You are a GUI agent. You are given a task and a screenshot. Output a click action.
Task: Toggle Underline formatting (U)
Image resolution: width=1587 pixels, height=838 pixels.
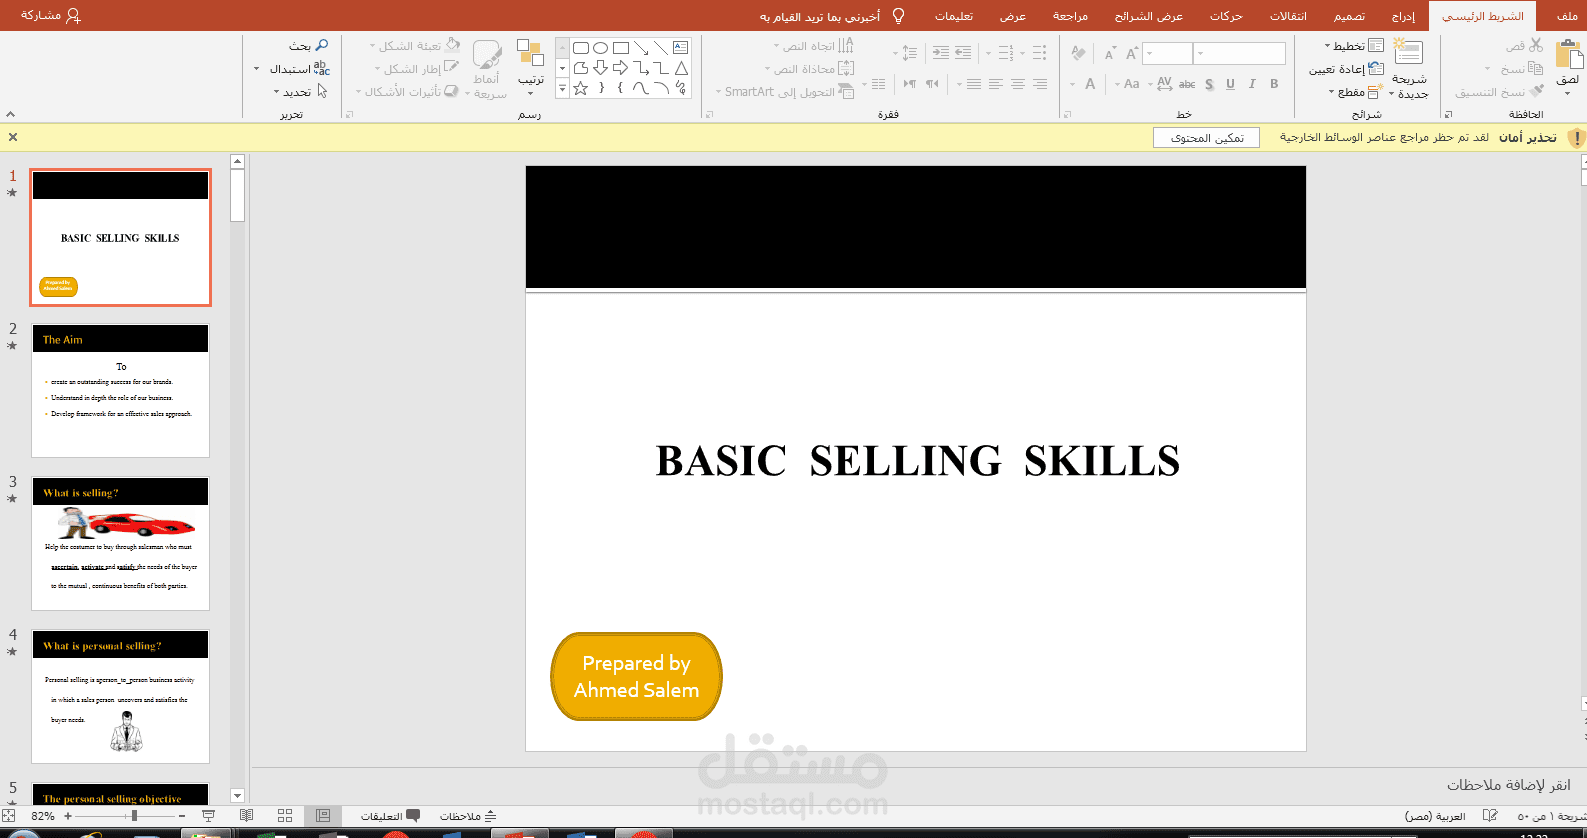(1230, 84)
